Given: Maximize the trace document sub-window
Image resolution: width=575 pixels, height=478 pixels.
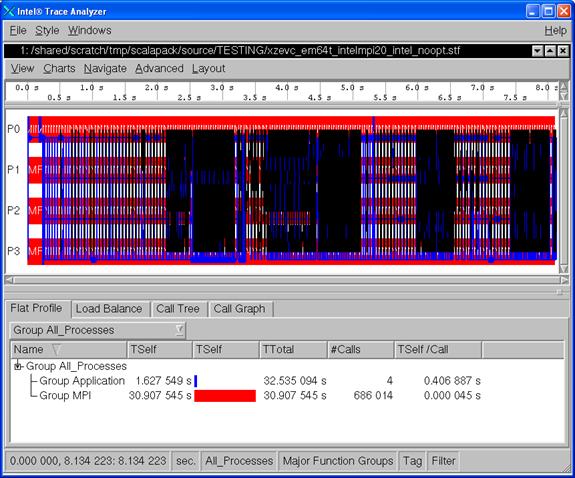Looking at the screenshot, I should coord(550,51).
